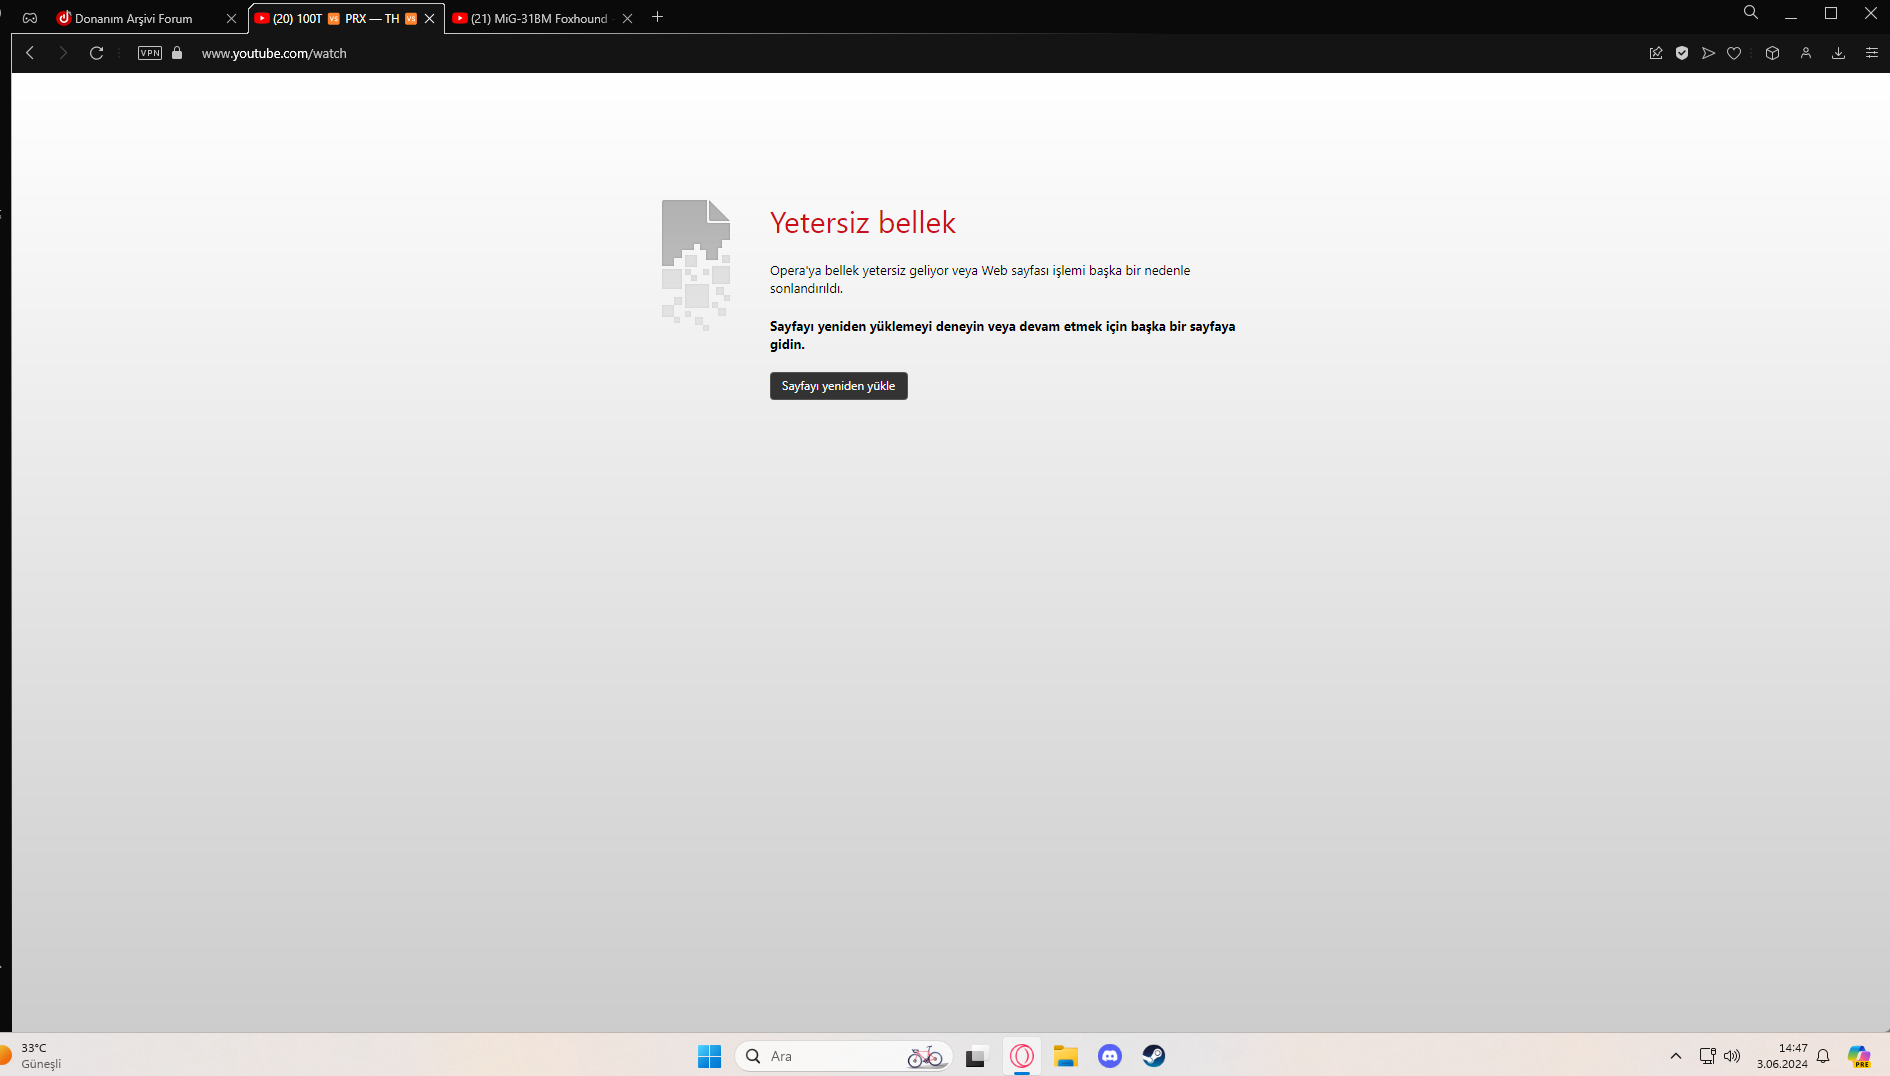
Task: Open the downloads icon in toolbar
Action: tap(1838, 53)
